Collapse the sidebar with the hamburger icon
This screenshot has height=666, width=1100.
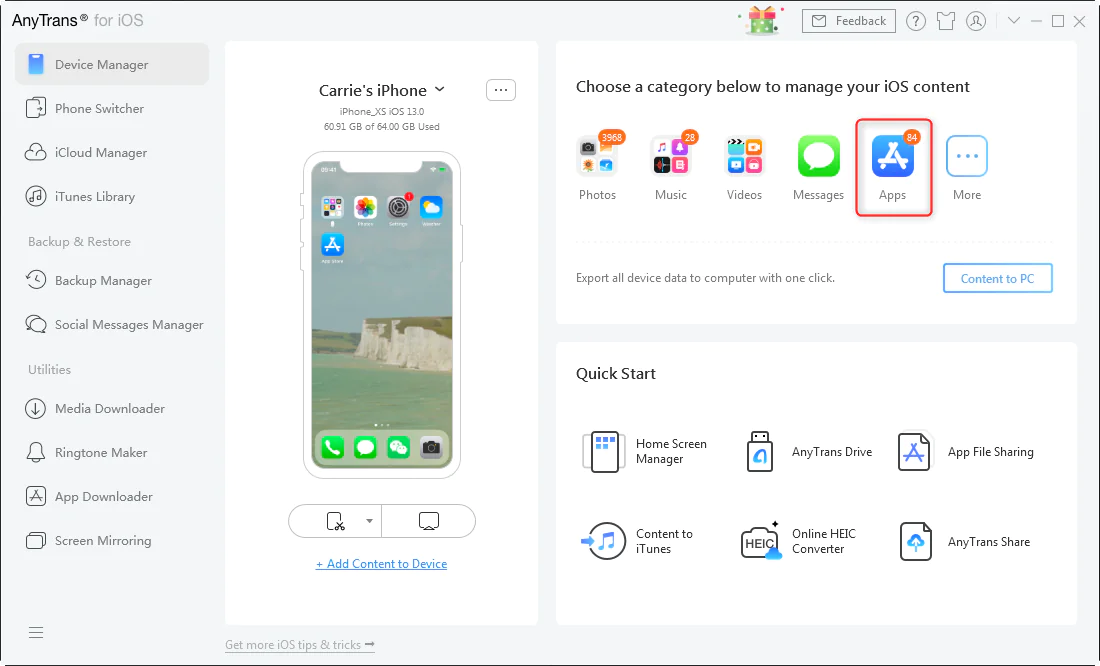click(x=36, y=632)
